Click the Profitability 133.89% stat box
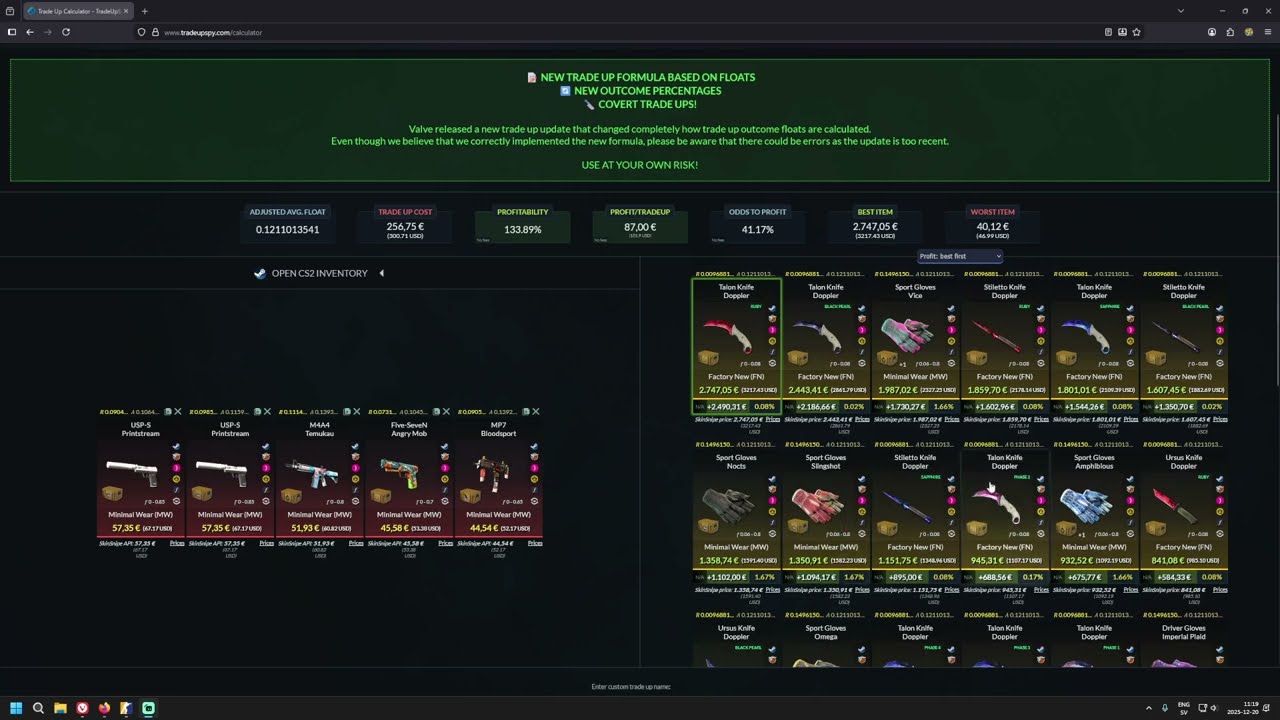 pos(523,225)
